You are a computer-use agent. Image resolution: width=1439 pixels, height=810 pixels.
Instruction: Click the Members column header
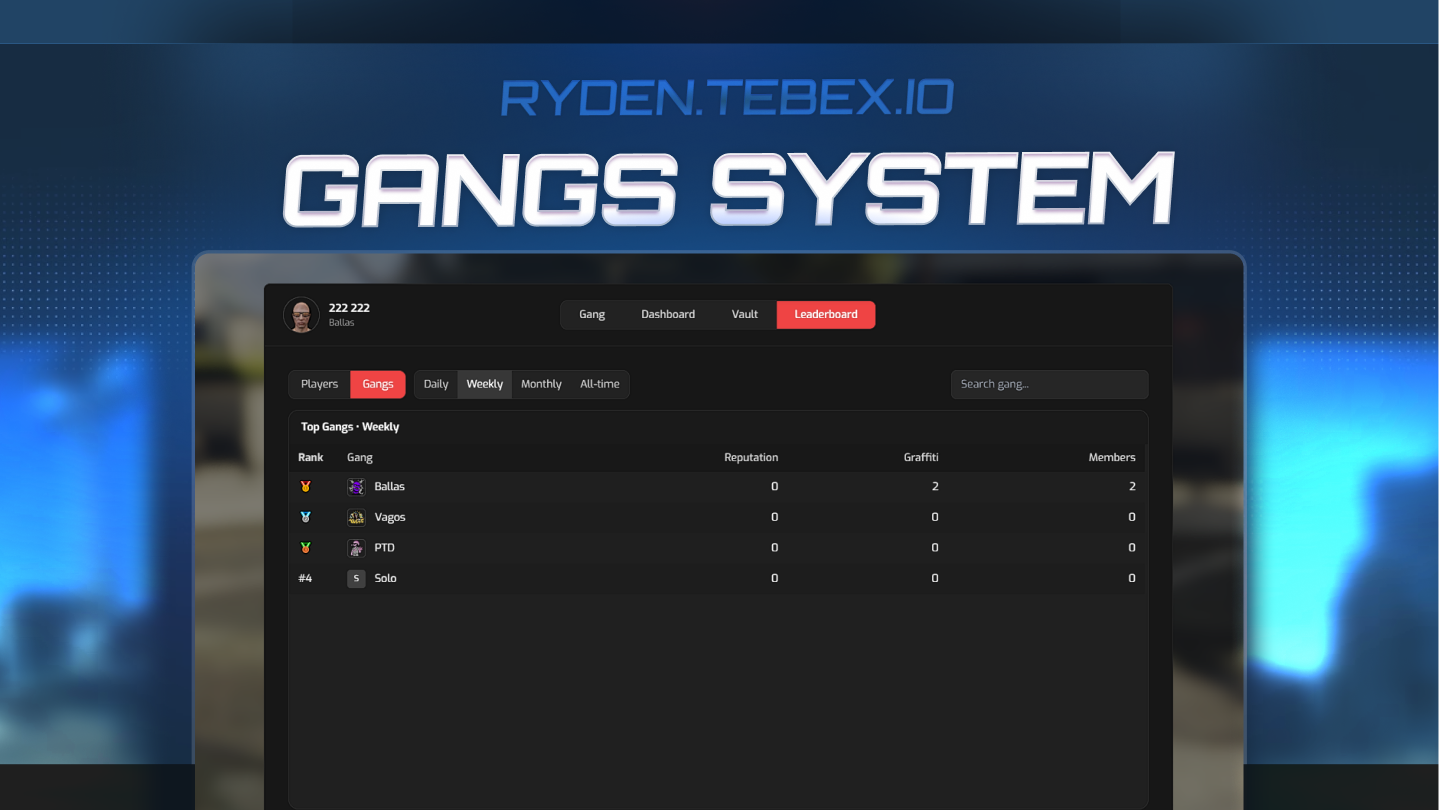[1112, 457]
